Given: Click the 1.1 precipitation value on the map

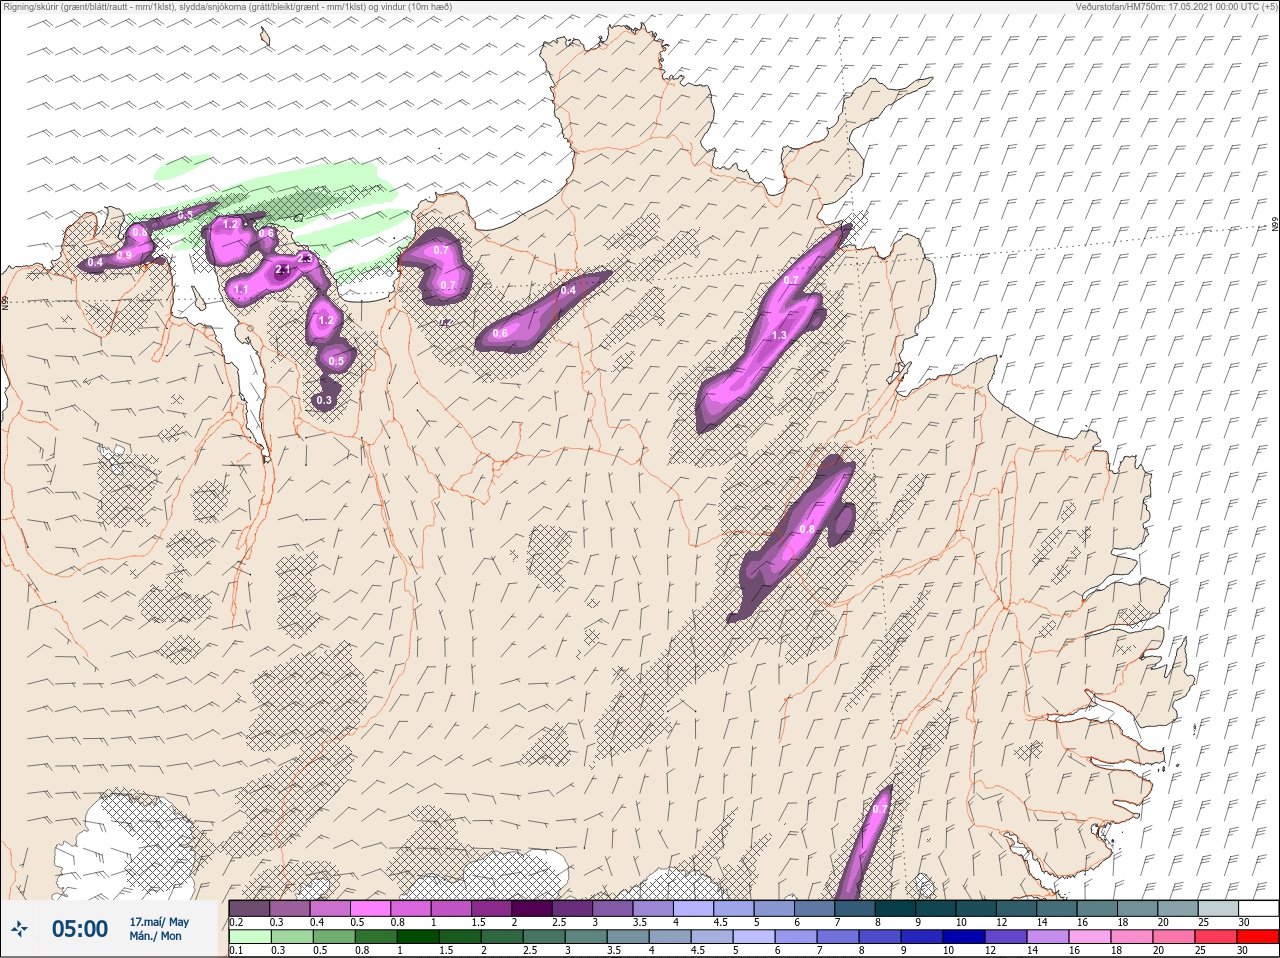Looking at the screenshot, I should (241, 289).
